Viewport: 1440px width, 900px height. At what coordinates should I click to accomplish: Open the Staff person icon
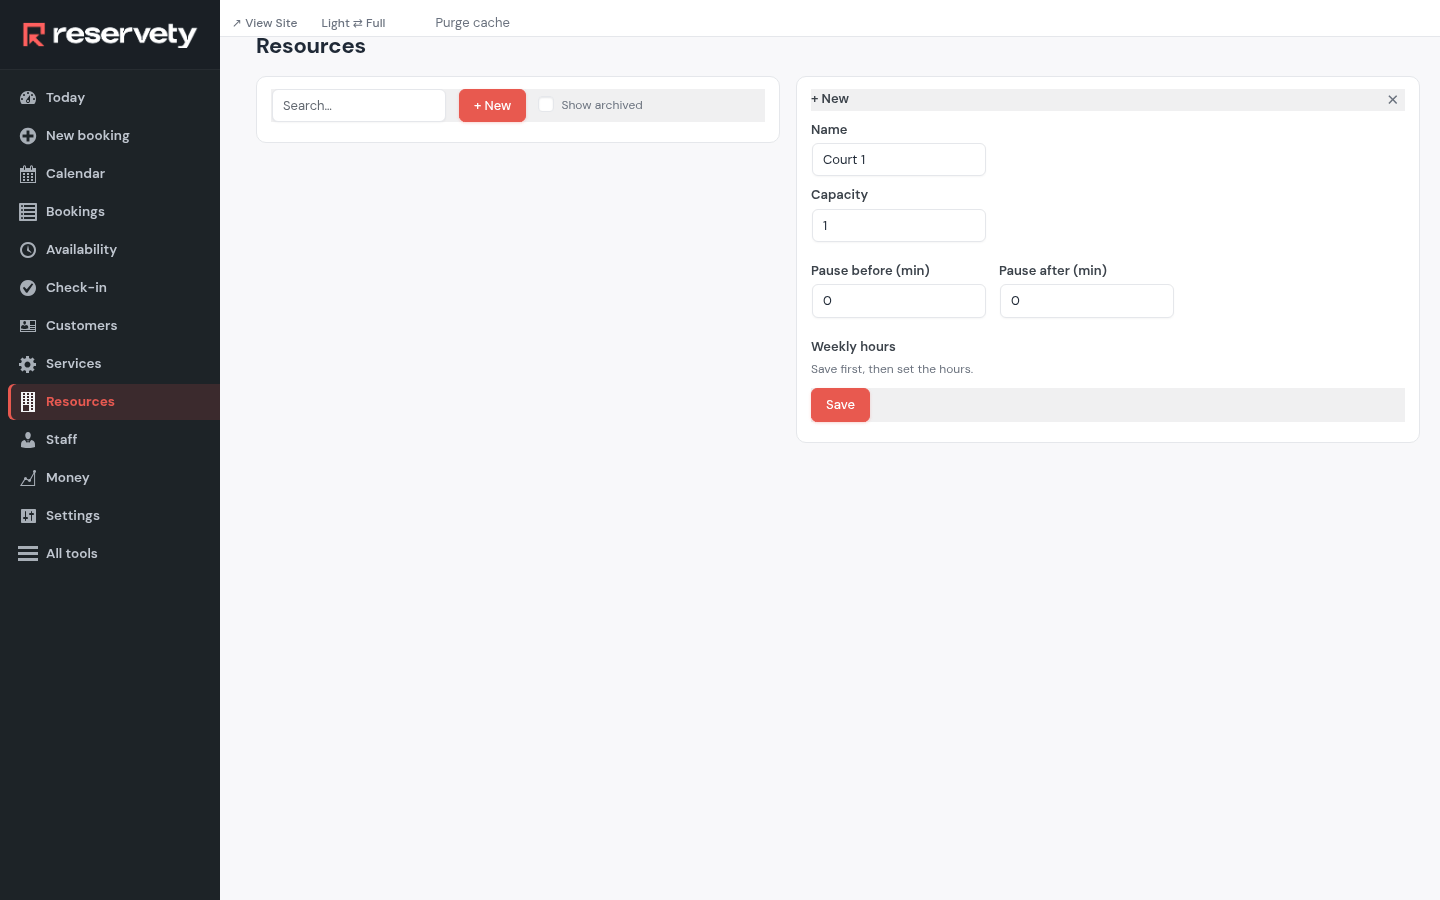28,440
